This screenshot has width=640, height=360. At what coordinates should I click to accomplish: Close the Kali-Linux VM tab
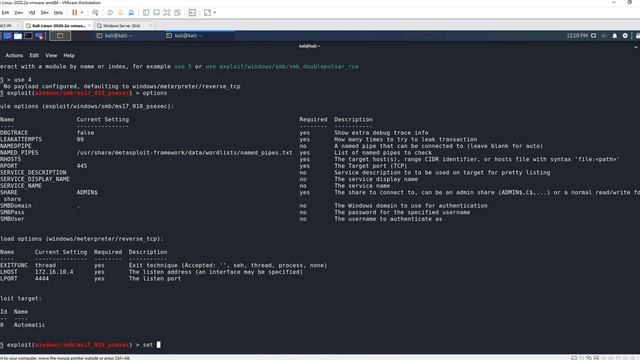point(89,25)
